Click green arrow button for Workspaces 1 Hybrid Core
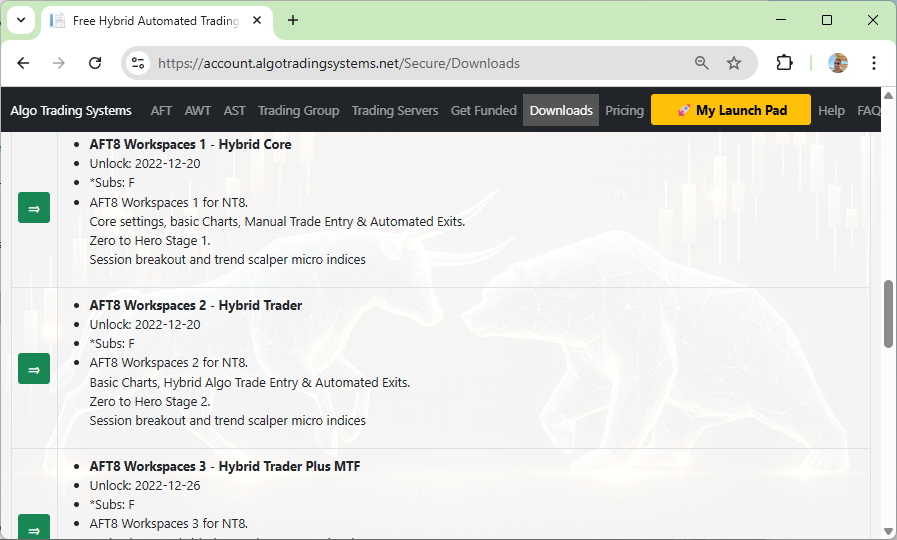This screenshot has width=897, height=540. (34, 208)
